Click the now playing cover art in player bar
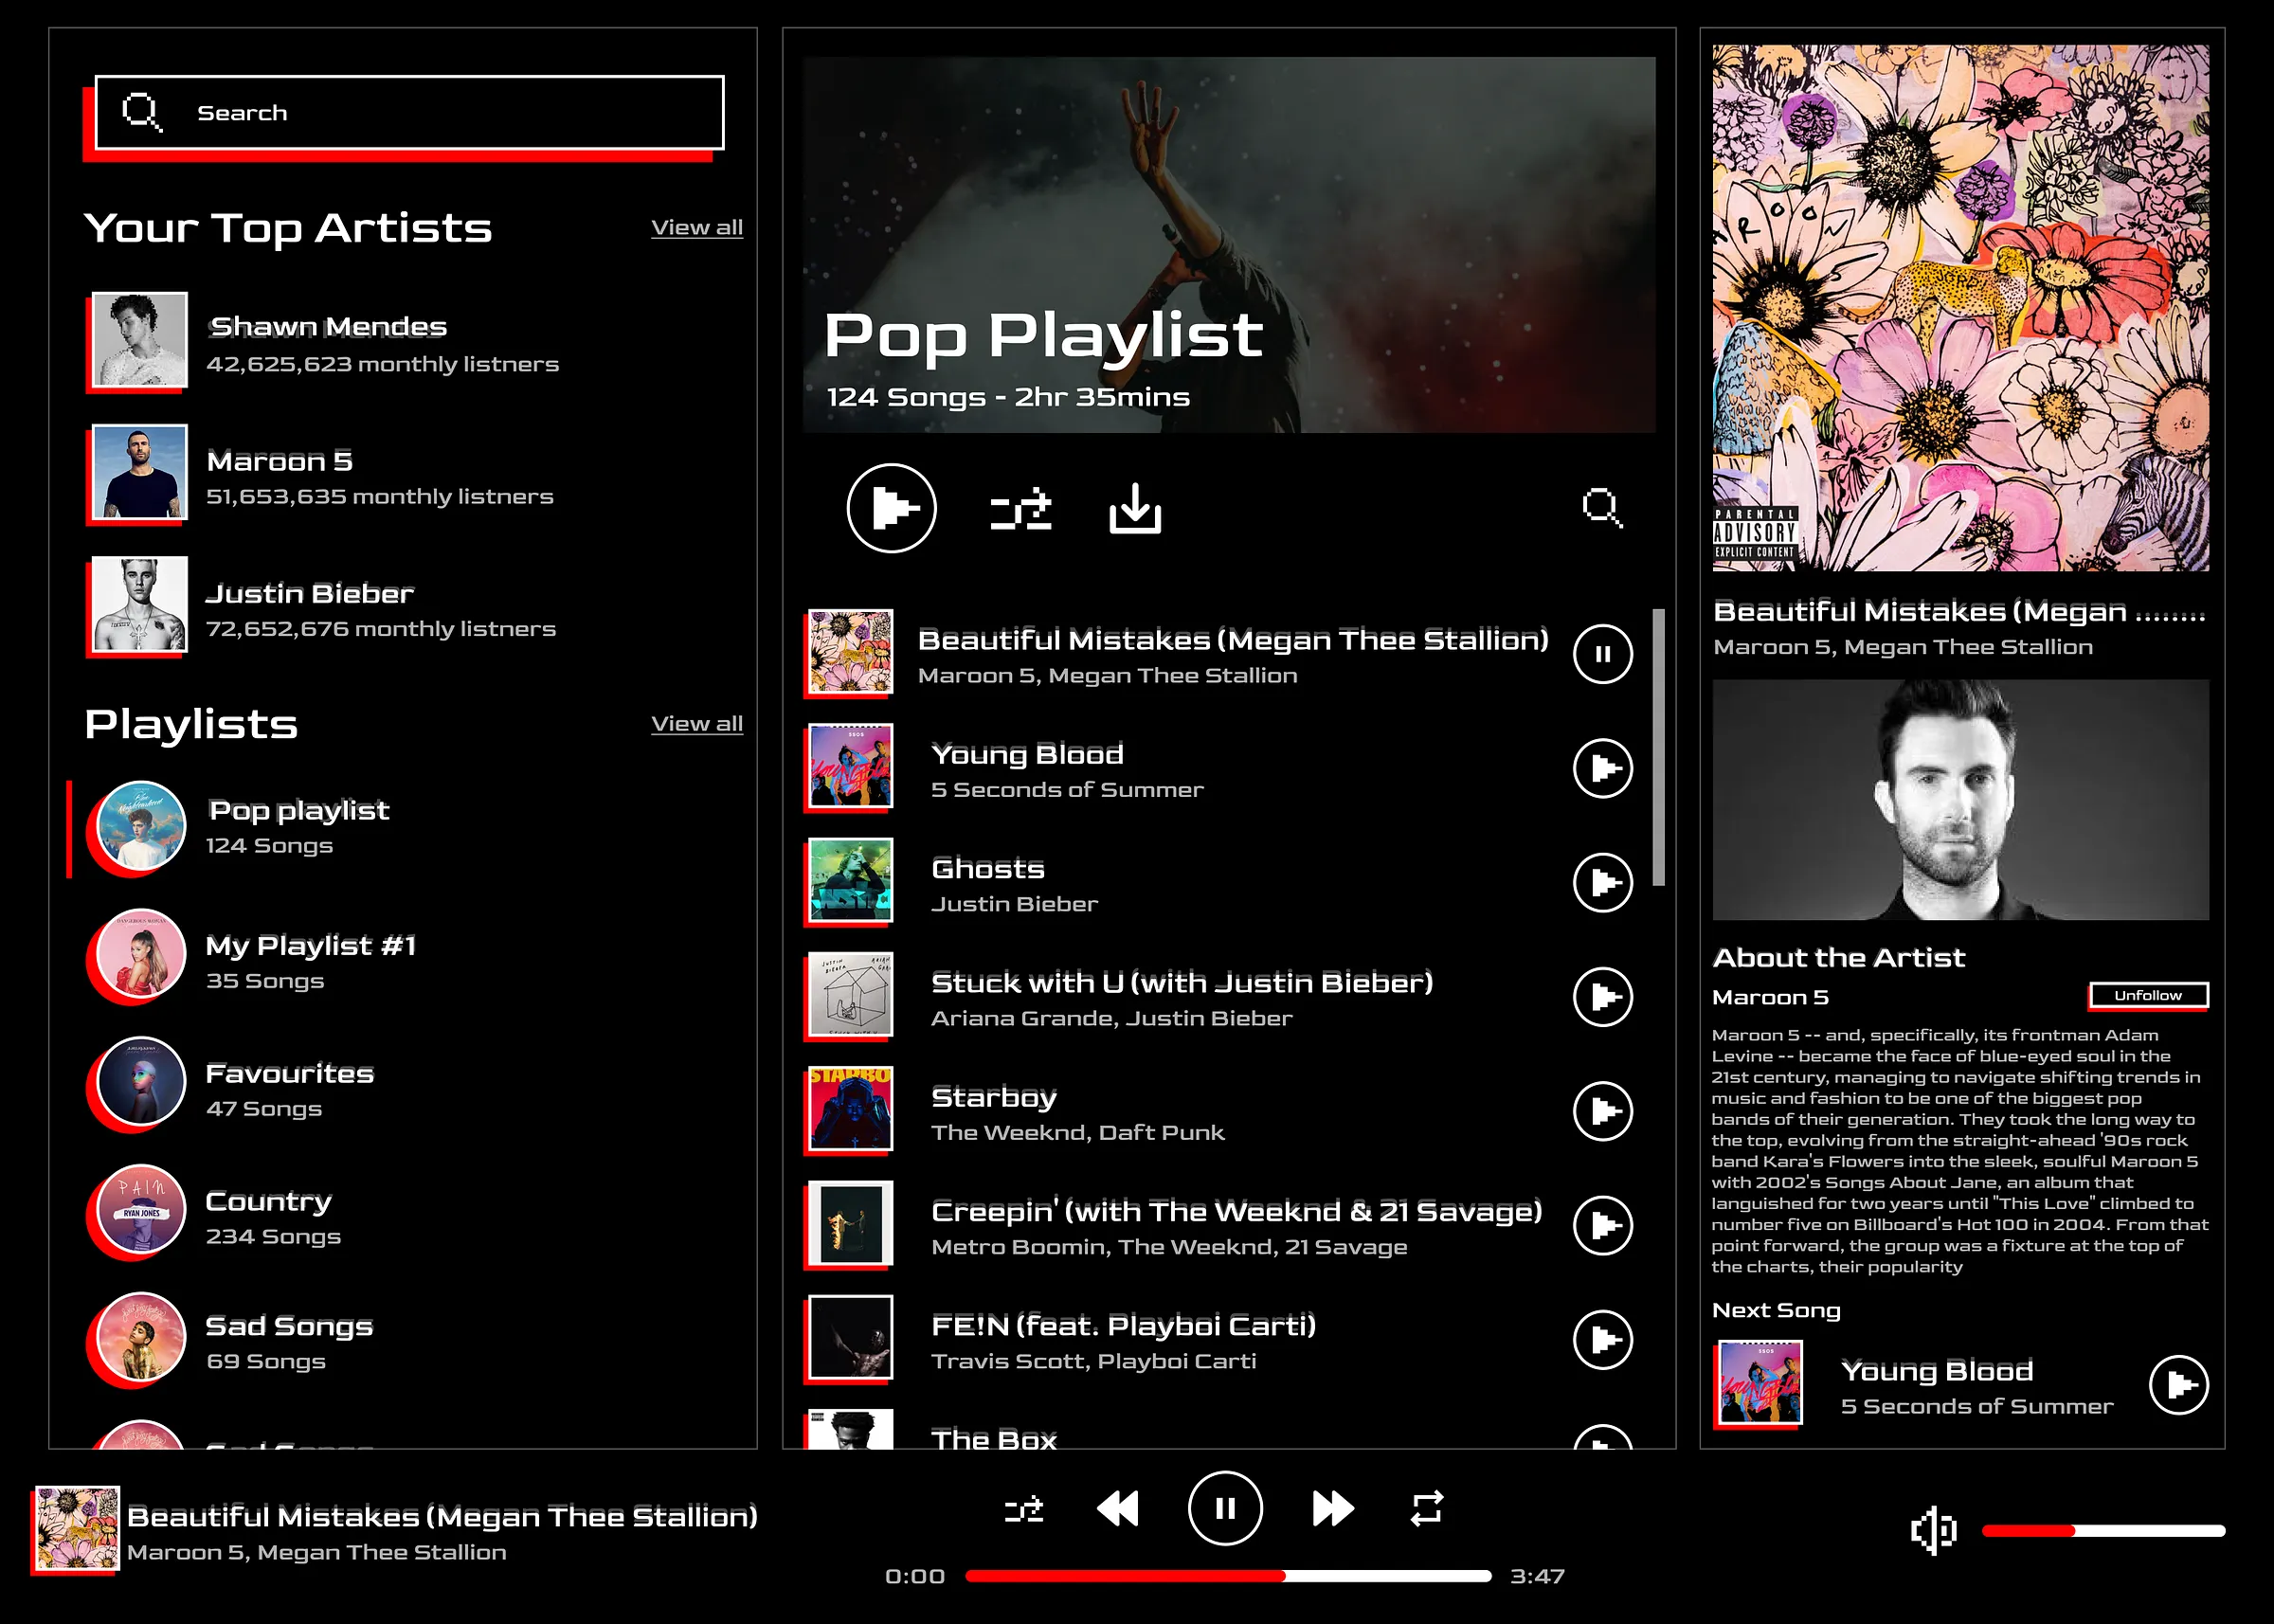Image resolution: width=2274 pixels, height=1624 pixels. [78, 1528]
